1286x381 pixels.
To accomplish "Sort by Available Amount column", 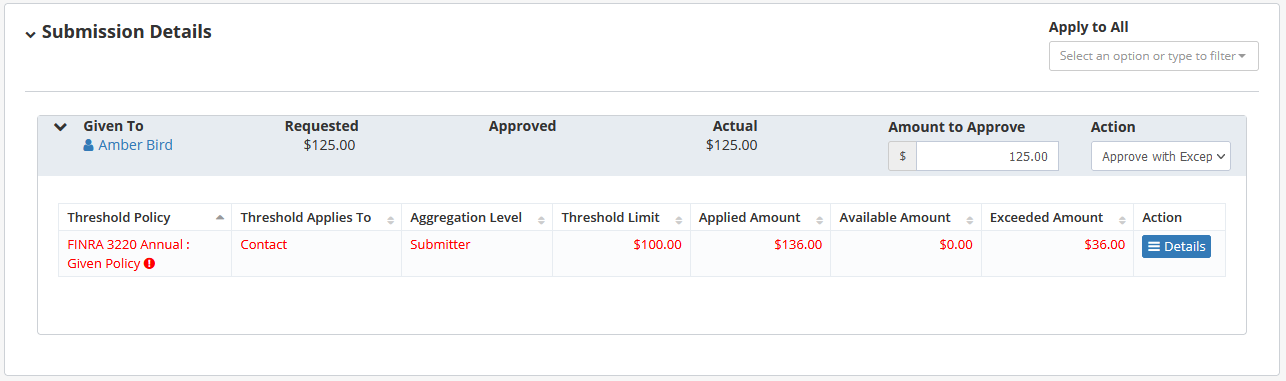I will click(x=906, y=217).
